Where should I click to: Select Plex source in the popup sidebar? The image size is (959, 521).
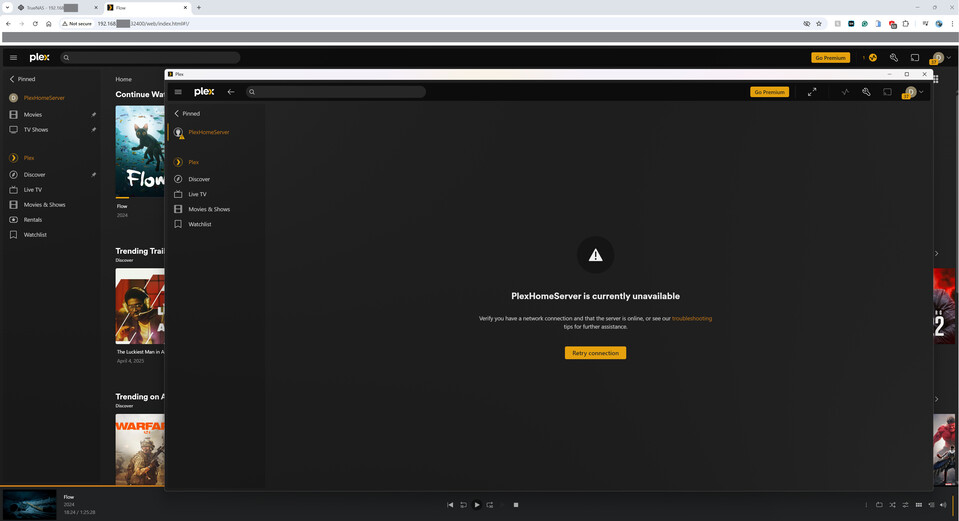[x=193, y=162]
